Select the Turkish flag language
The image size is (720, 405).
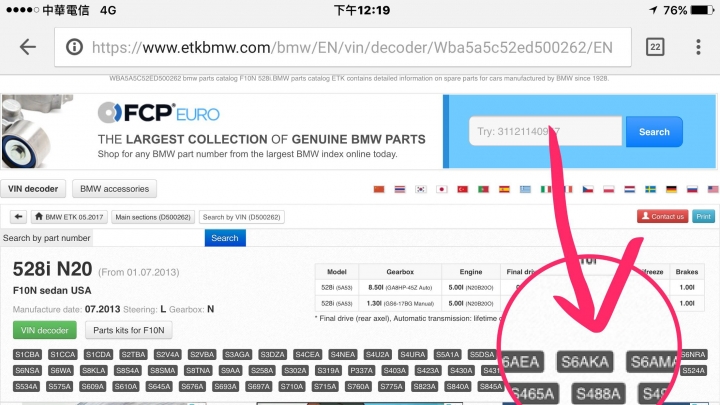(x=462, y=189)
